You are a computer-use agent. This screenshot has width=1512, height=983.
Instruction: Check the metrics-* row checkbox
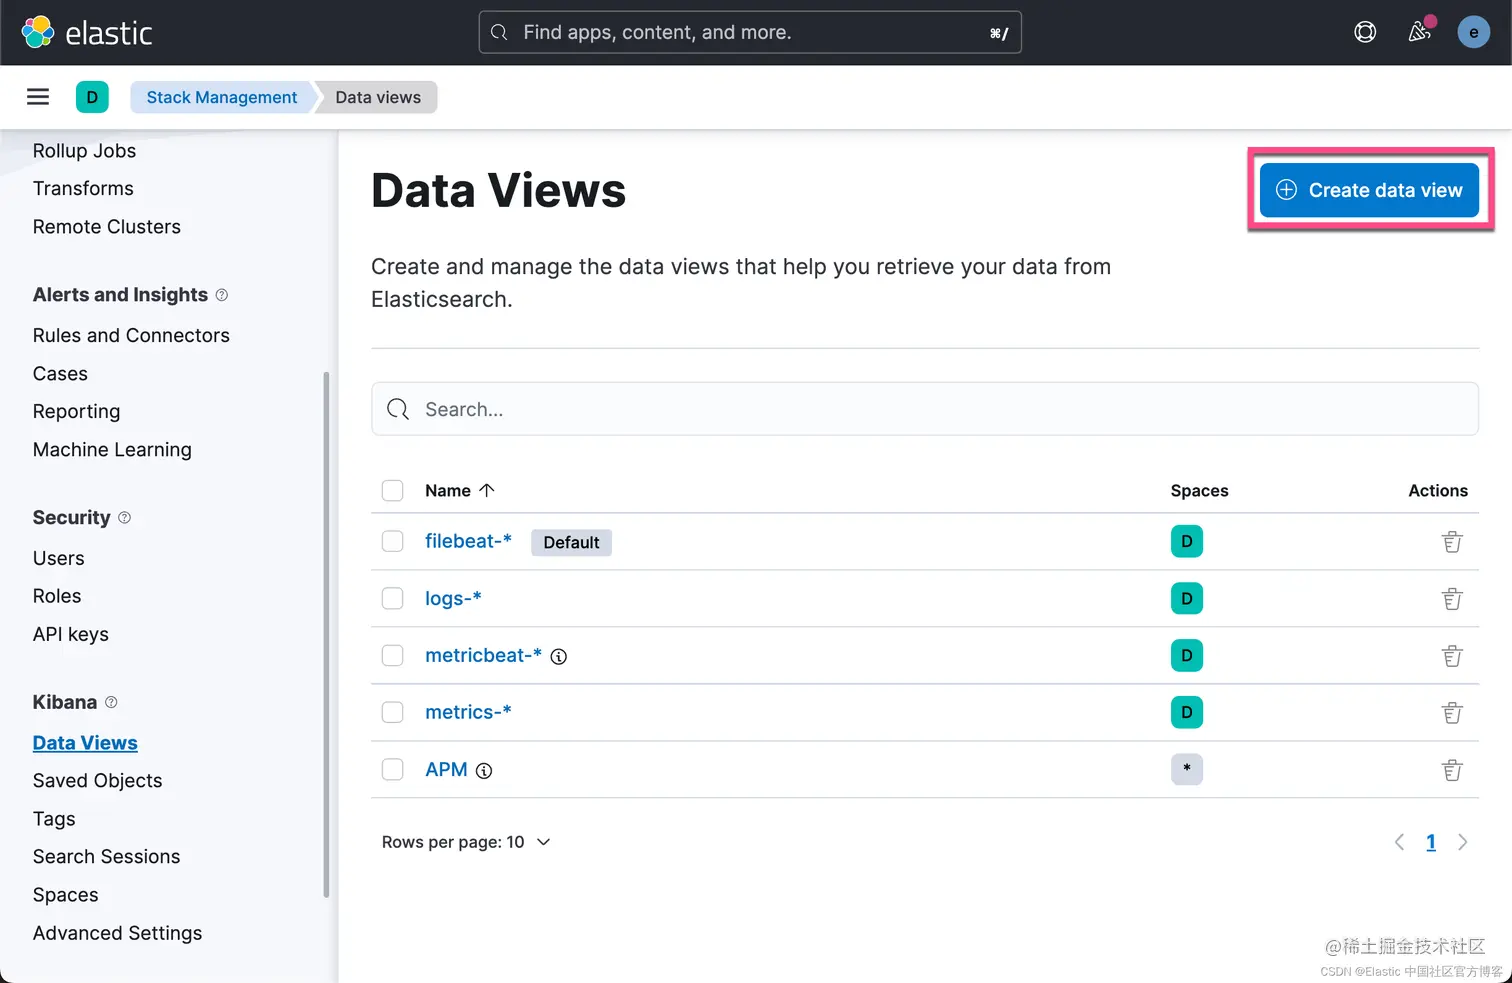[393, 712]
